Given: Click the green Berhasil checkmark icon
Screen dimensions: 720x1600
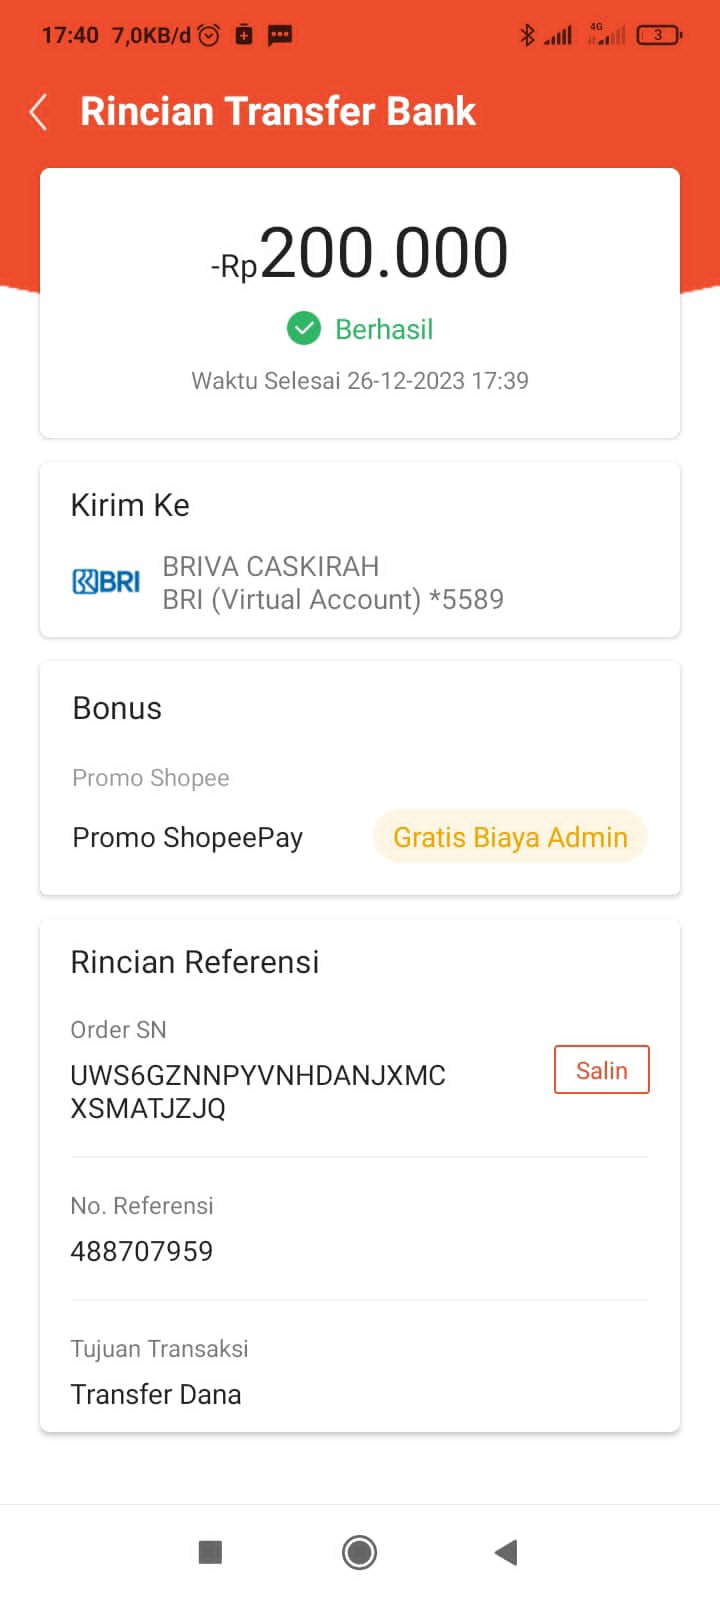Looking at the screenshot, I should [x=304, y=328].
